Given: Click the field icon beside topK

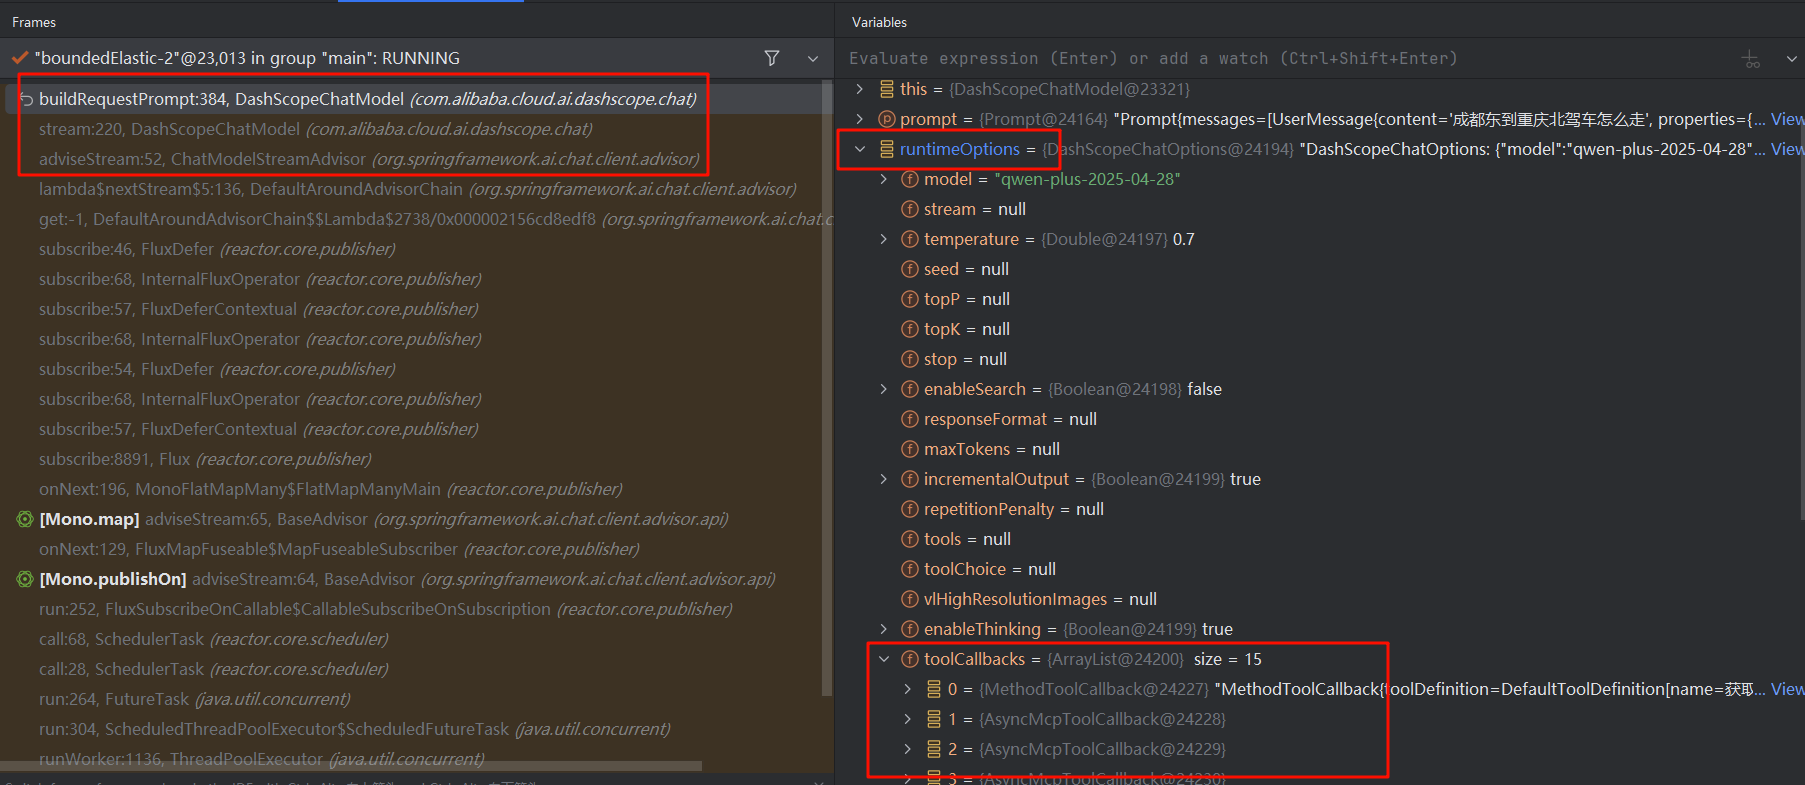Looking at the screenshot, I should tap(910, 329).
